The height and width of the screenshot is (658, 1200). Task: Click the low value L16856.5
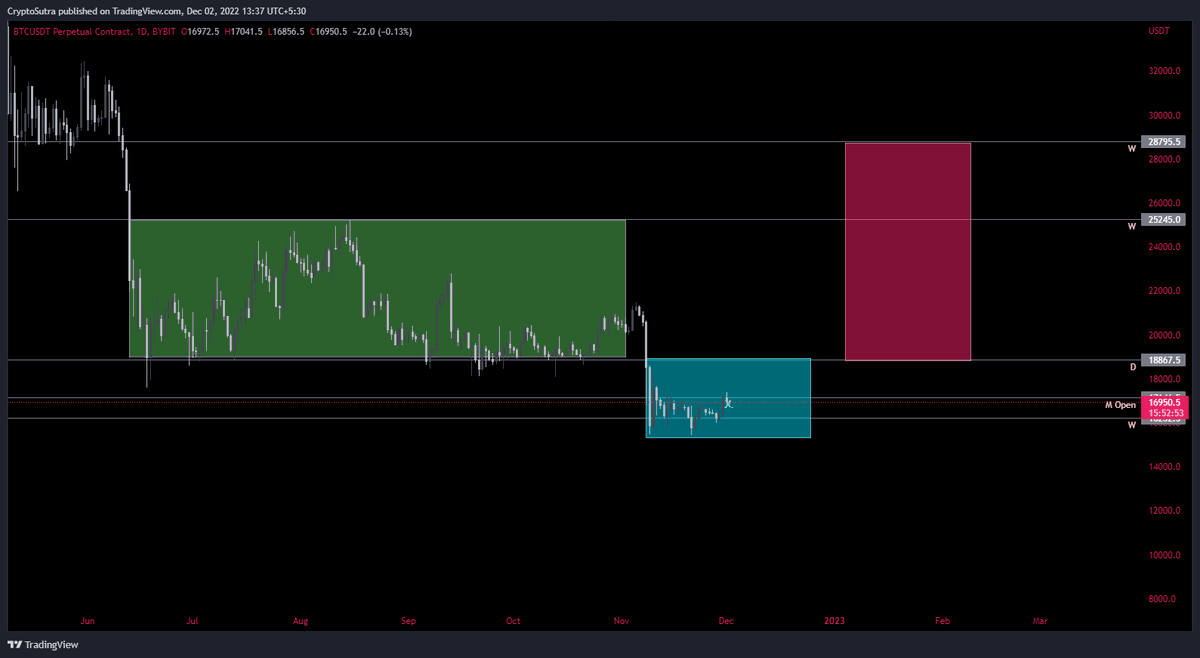pyautogui.click(x=287, y=32)
